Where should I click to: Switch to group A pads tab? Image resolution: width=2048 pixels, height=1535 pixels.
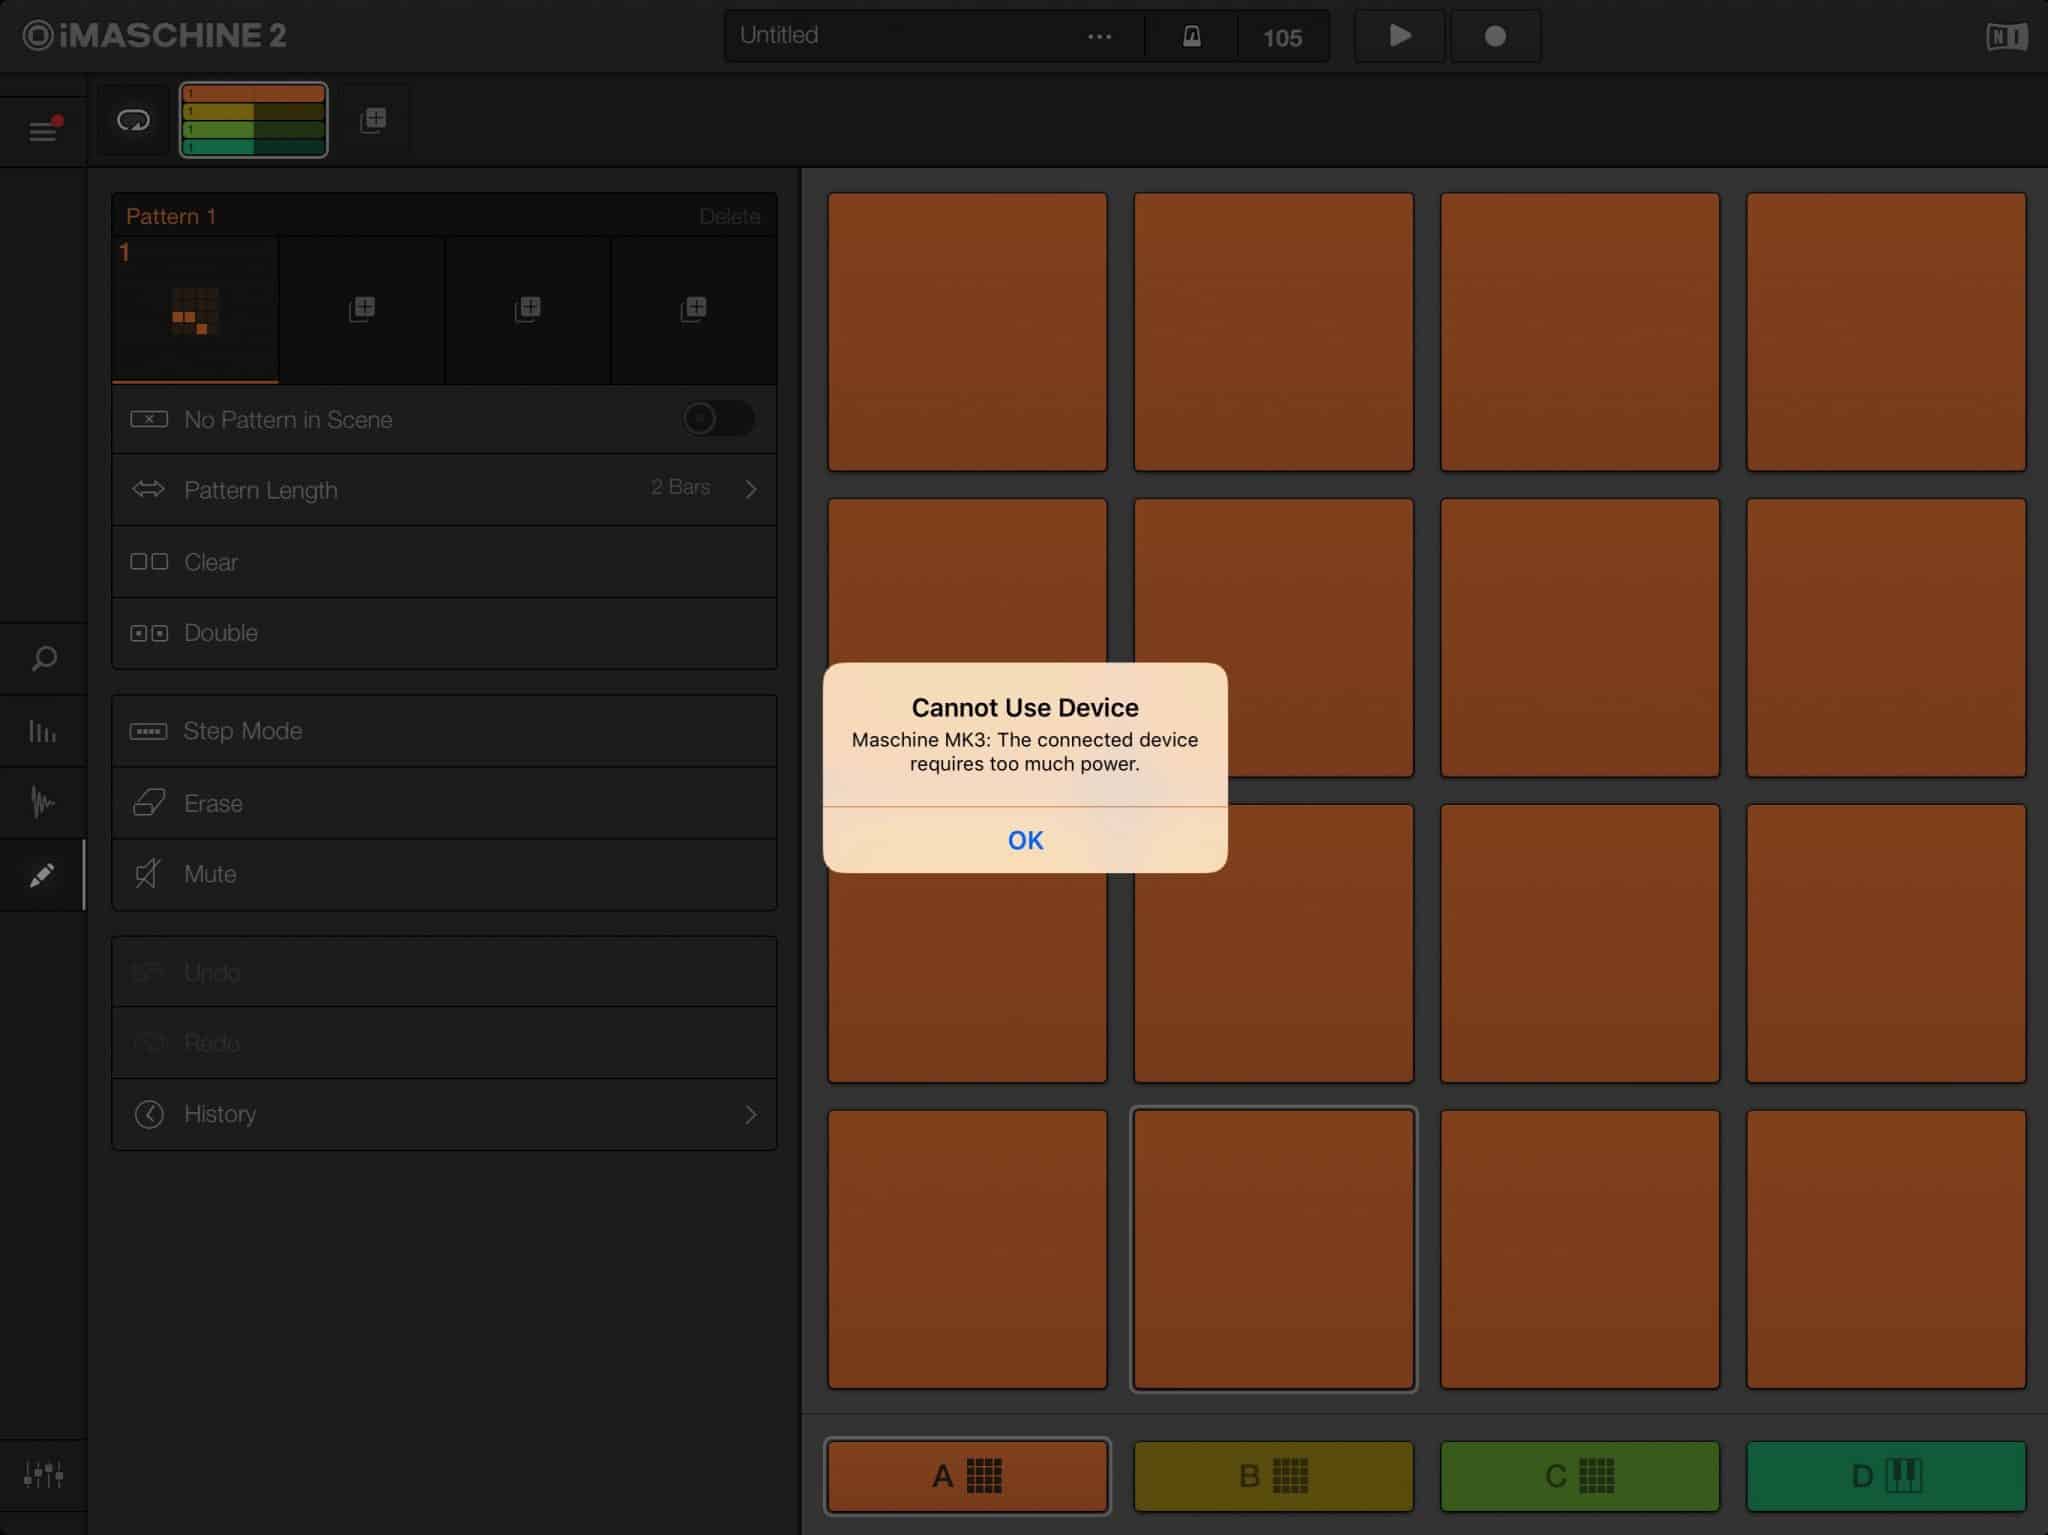967,1476
